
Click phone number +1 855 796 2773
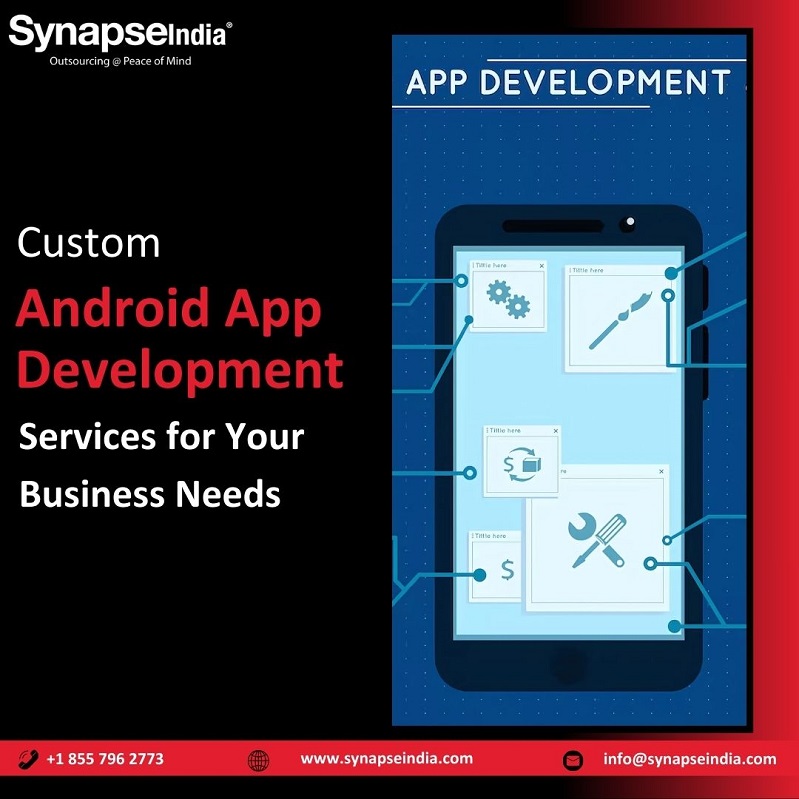[105, 759]
